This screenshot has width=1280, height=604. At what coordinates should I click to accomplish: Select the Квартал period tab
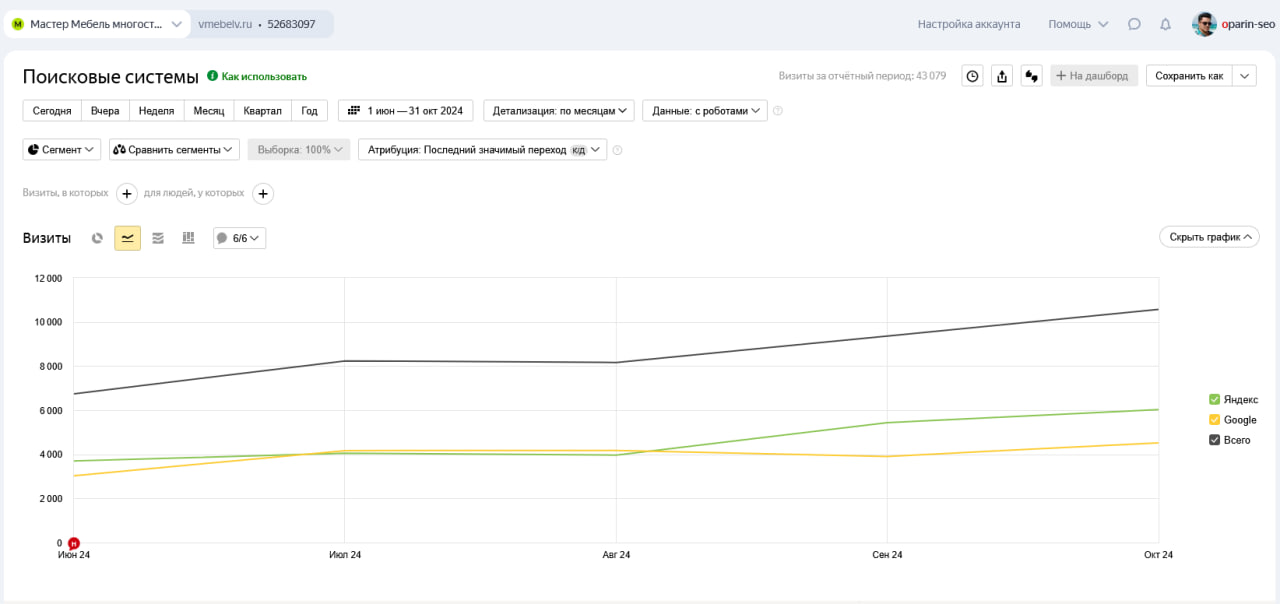tap(262, 111)
